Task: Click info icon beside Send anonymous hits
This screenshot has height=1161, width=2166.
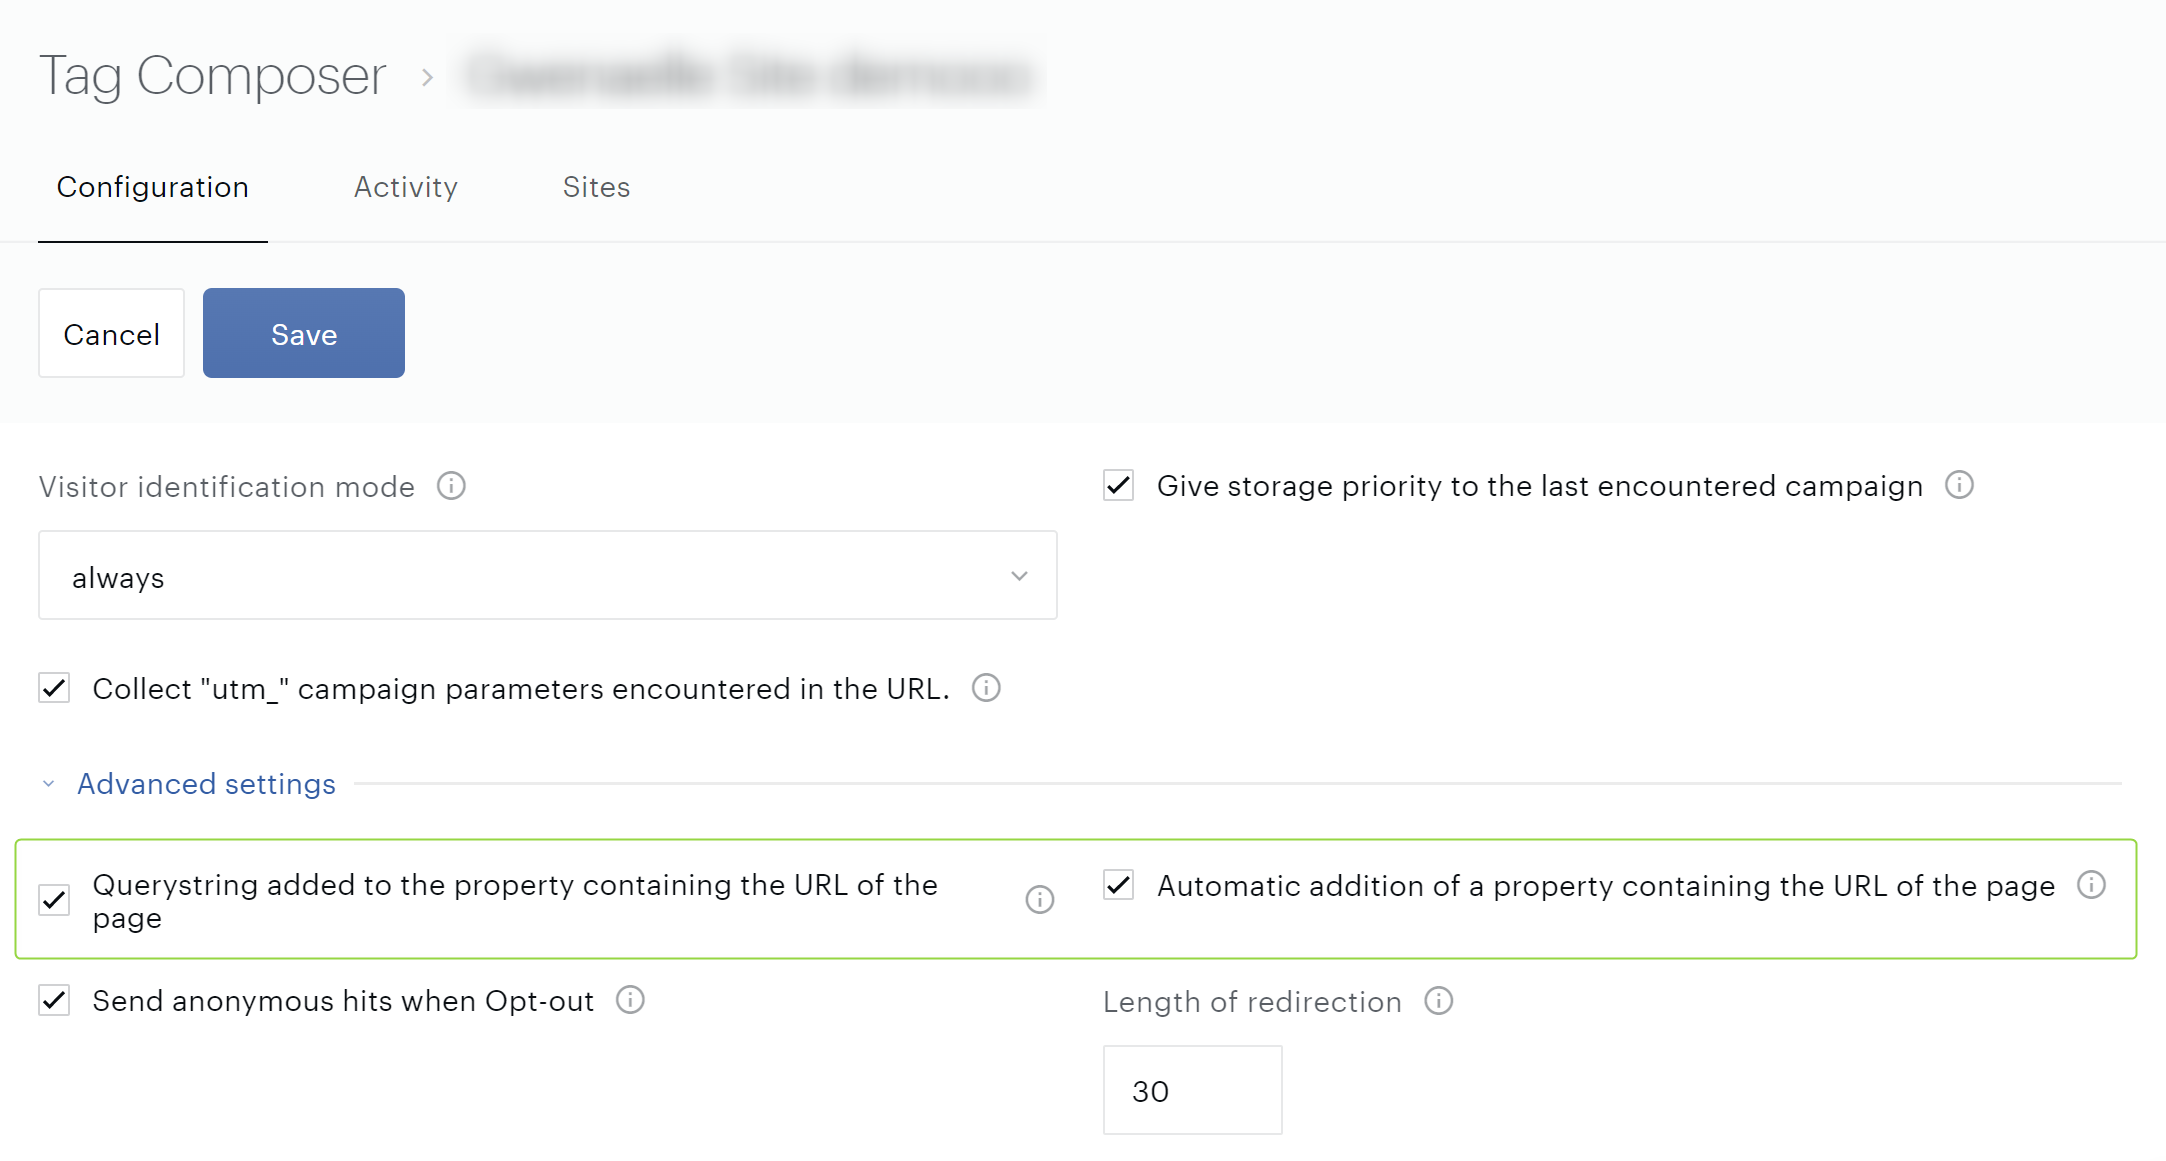Action: (x=630, y=1000)
